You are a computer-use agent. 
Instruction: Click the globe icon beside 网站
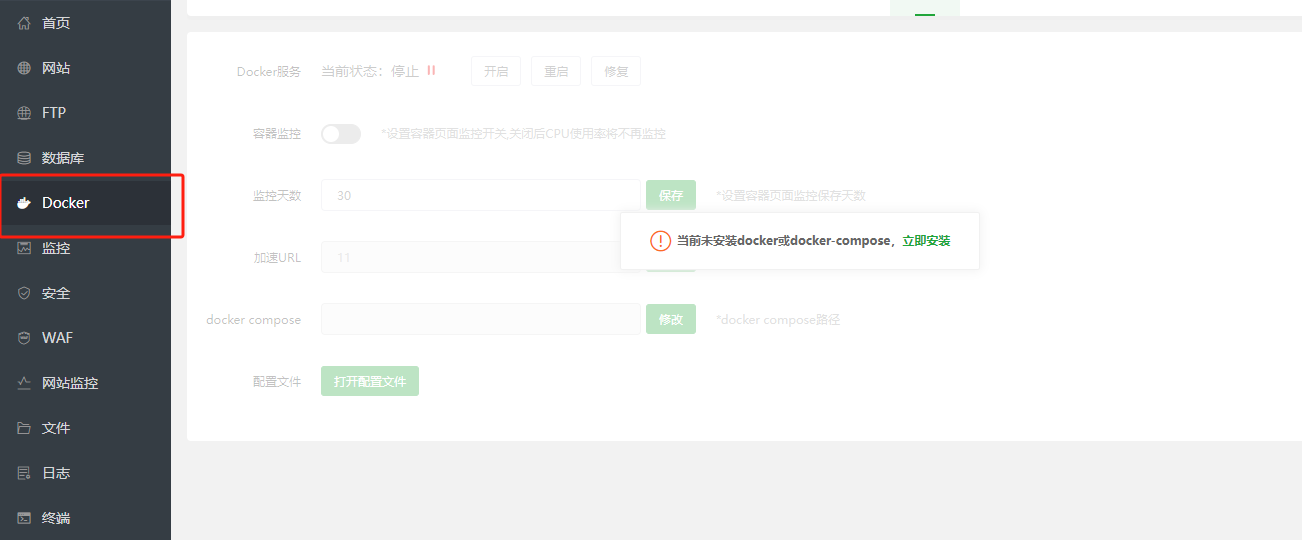pos(25,68)
